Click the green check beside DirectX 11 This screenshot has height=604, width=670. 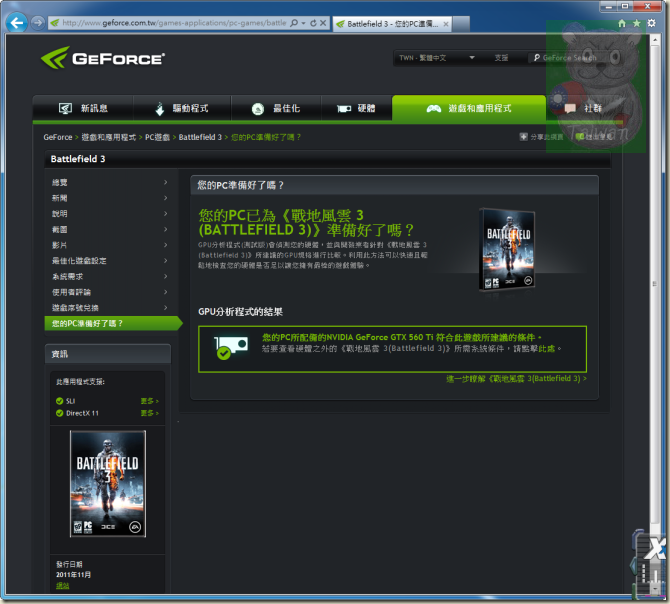click(60, 413)
